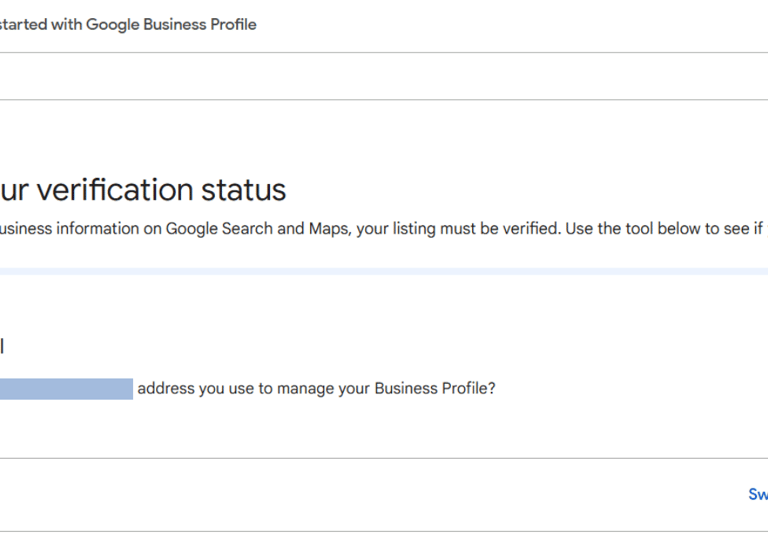Click the word 'started' in top header
This screenshot has width=768, height=546.
tap(25, 24)
